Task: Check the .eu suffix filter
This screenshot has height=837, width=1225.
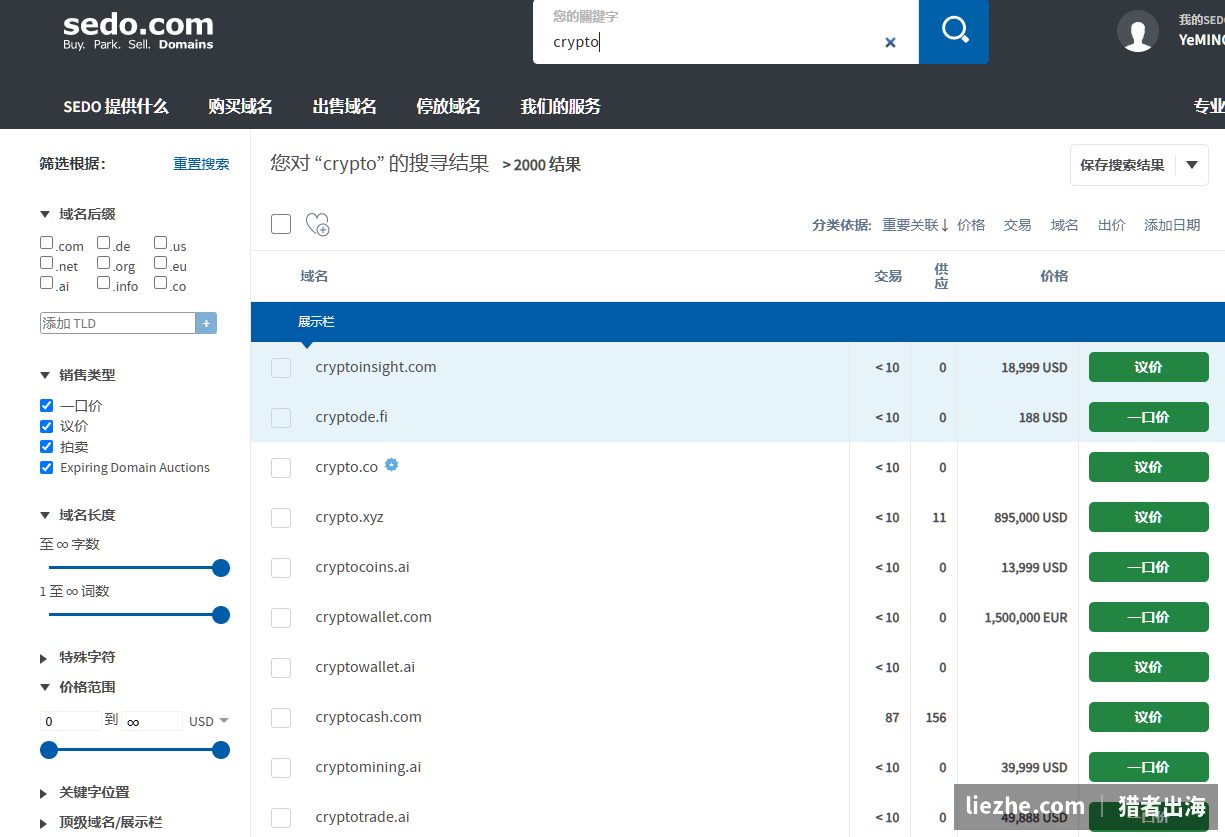Action: [x=160, y=263]
